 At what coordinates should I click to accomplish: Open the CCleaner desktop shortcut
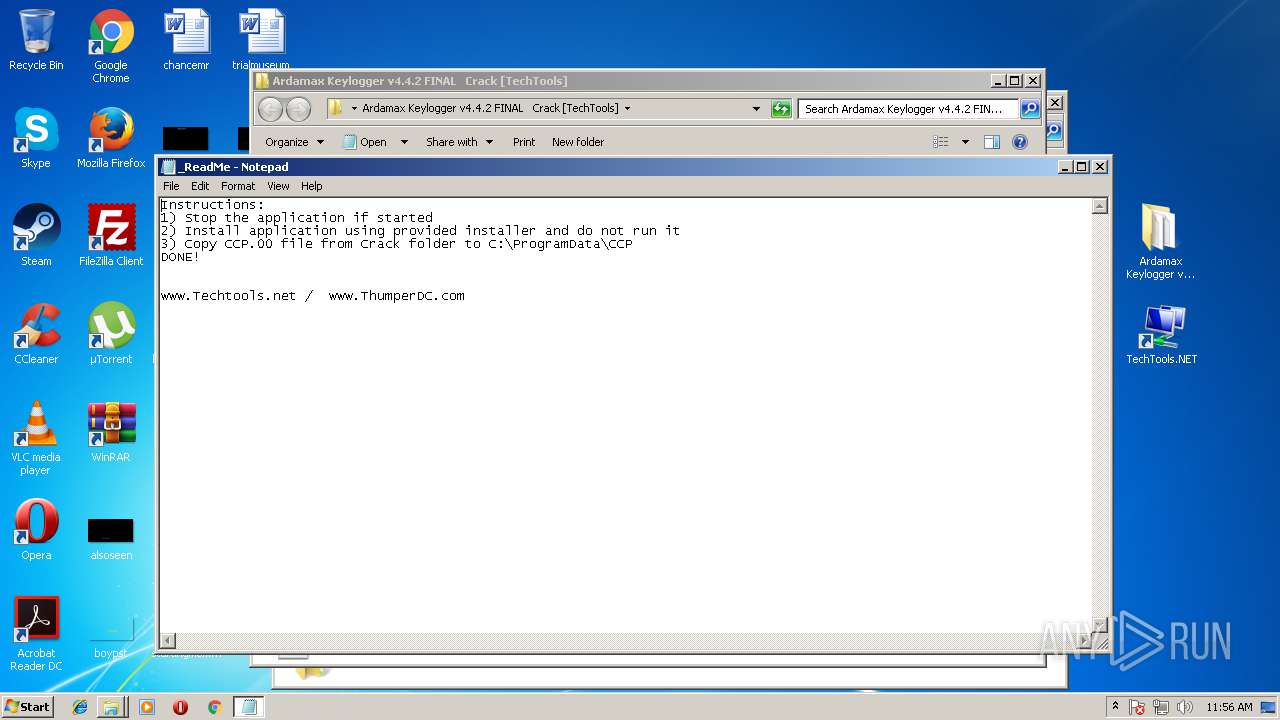[x=36, y=334]
